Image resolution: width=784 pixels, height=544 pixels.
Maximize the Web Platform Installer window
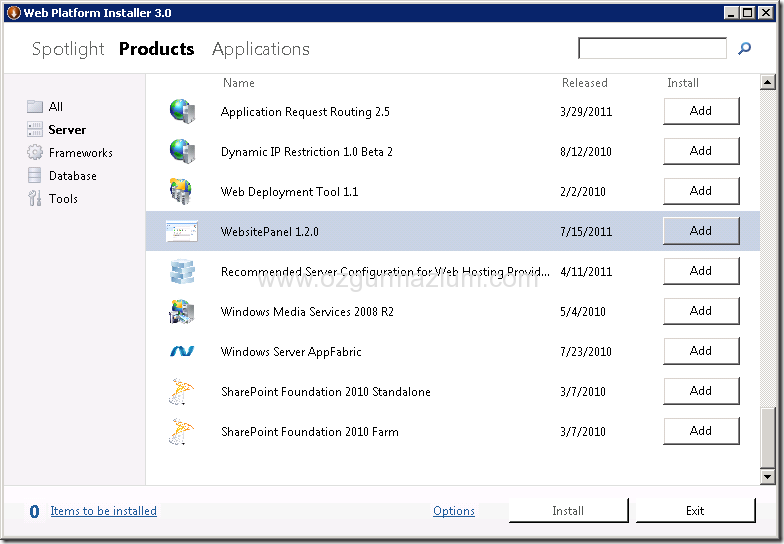(748, 12)
